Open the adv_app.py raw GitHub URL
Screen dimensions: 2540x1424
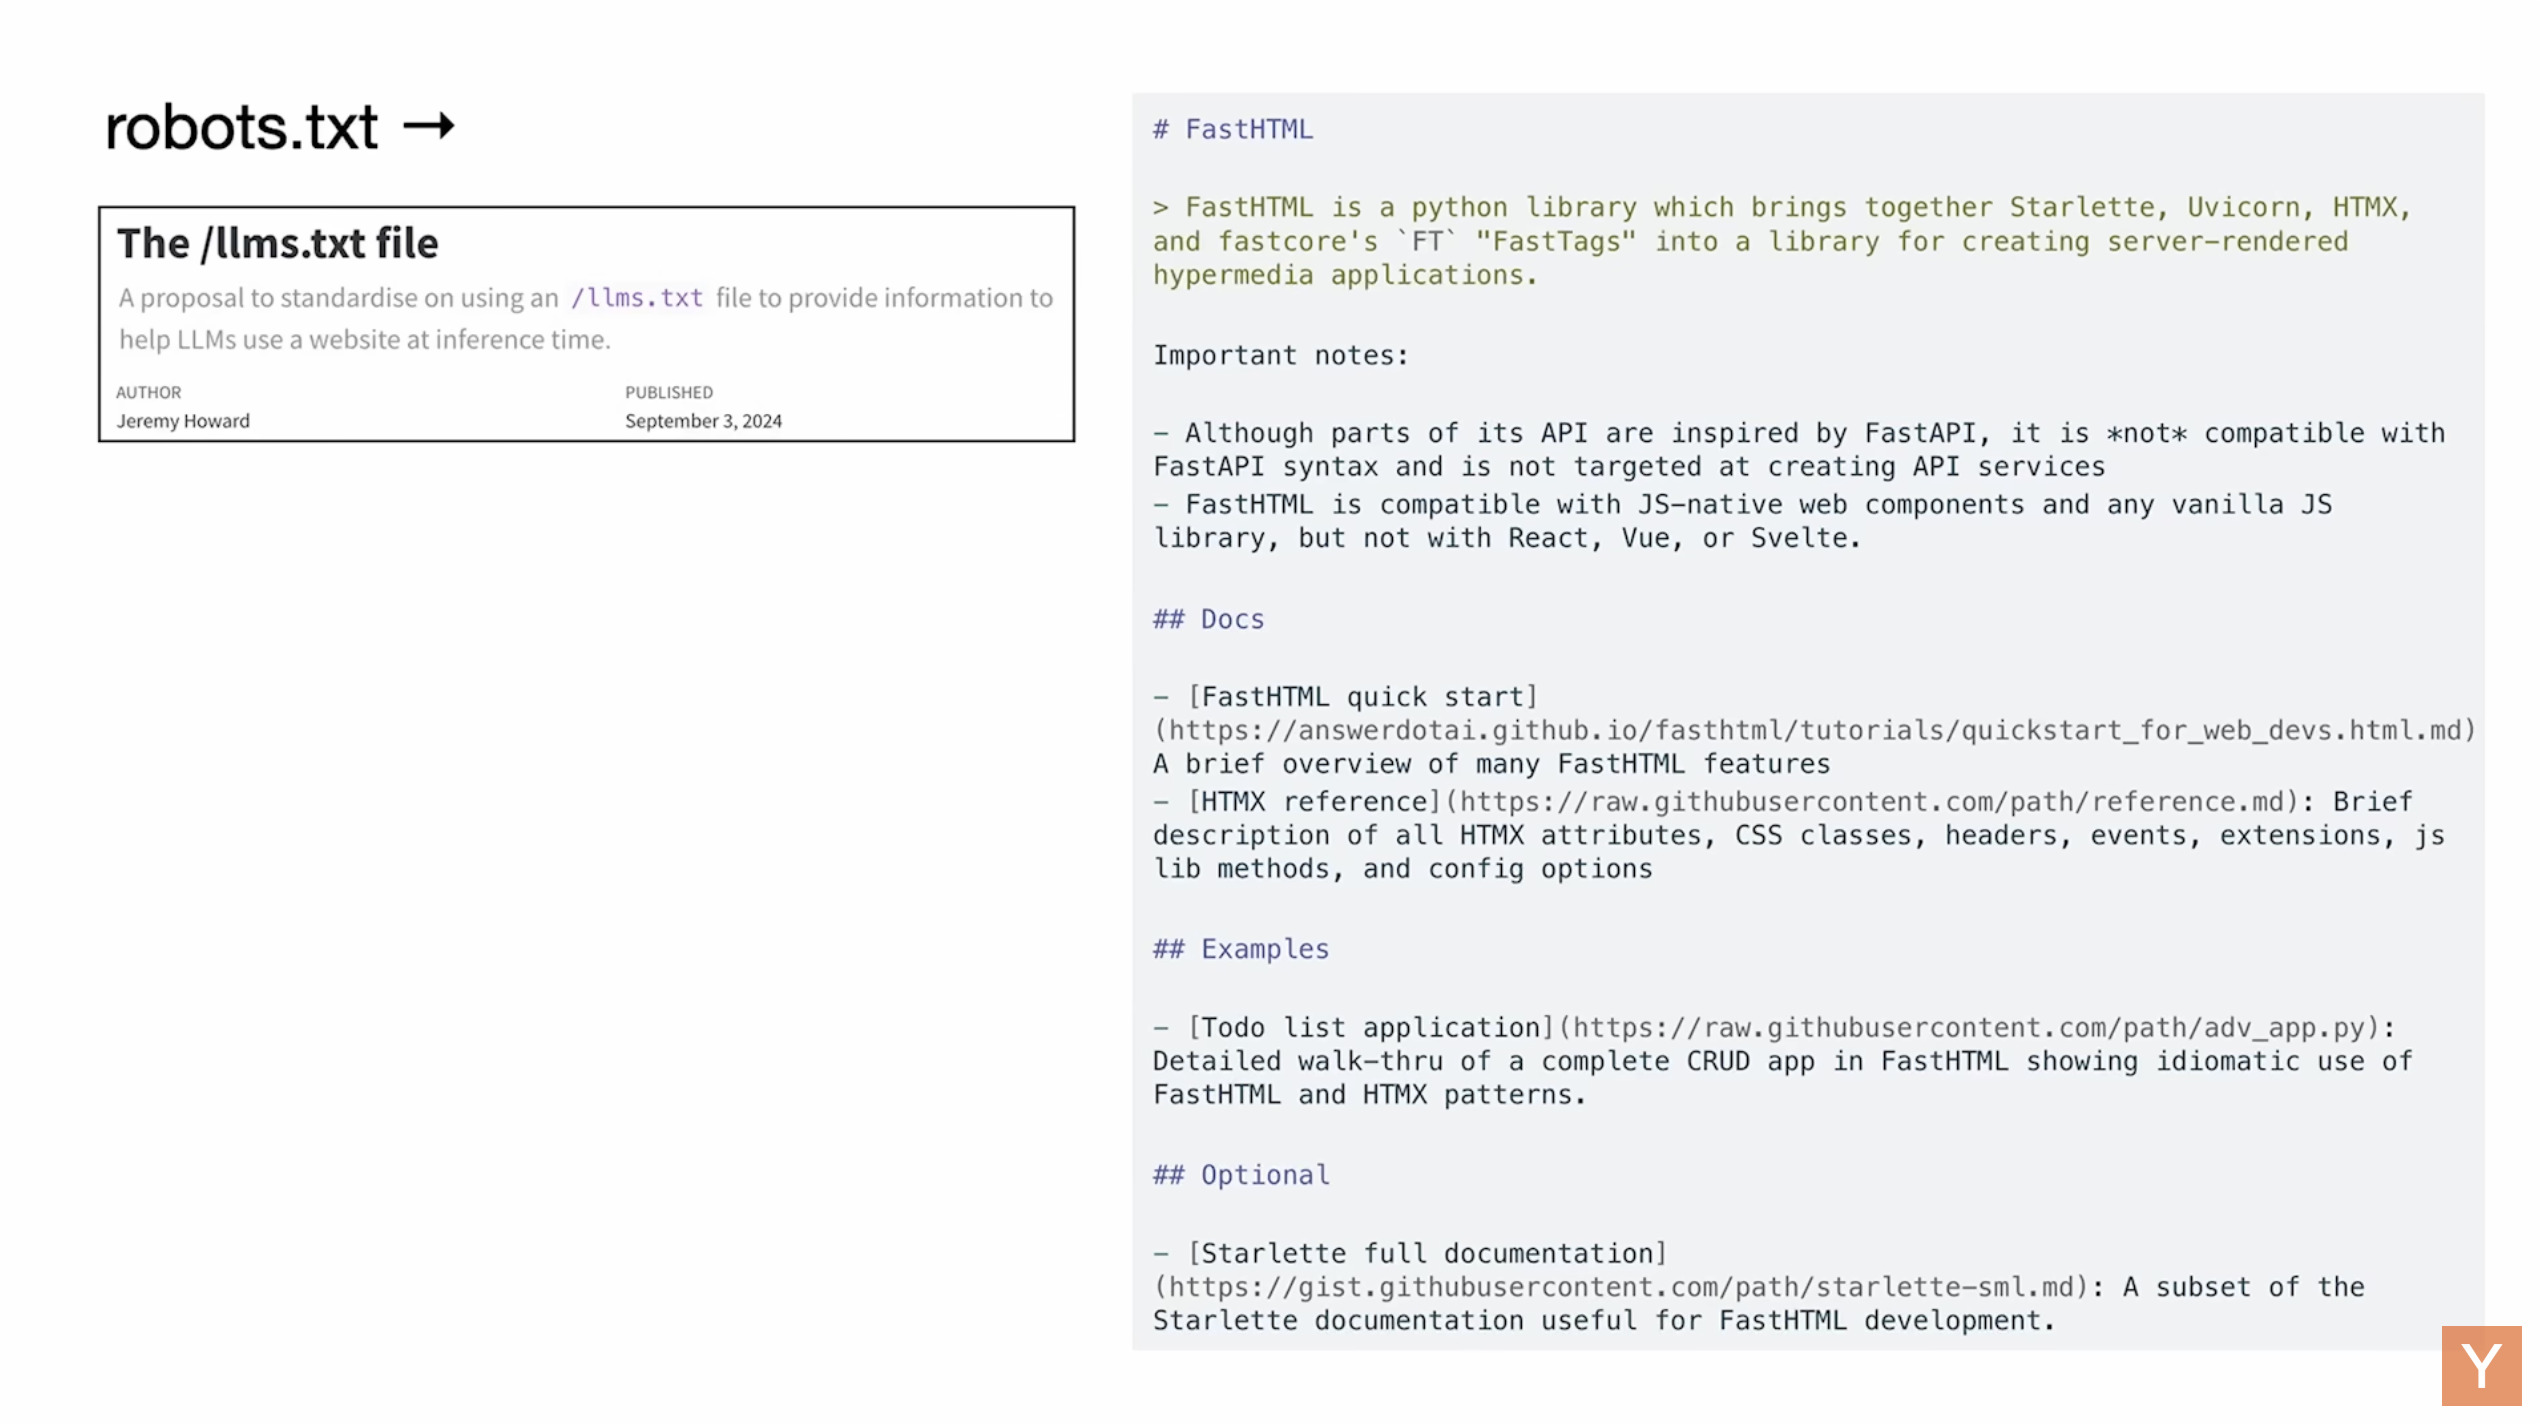[1968, 1028]
